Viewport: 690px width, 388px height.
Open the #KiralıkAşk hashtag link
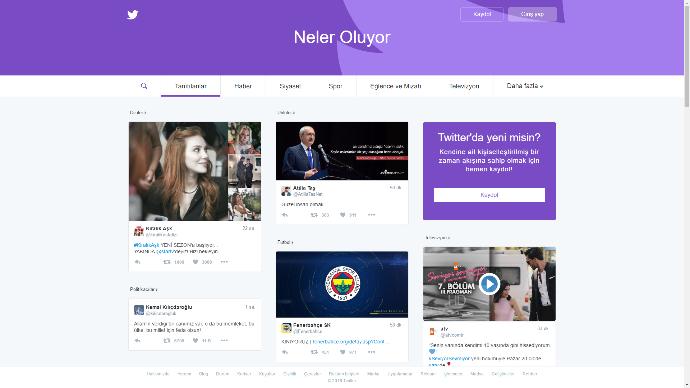(x=147, y=245)
